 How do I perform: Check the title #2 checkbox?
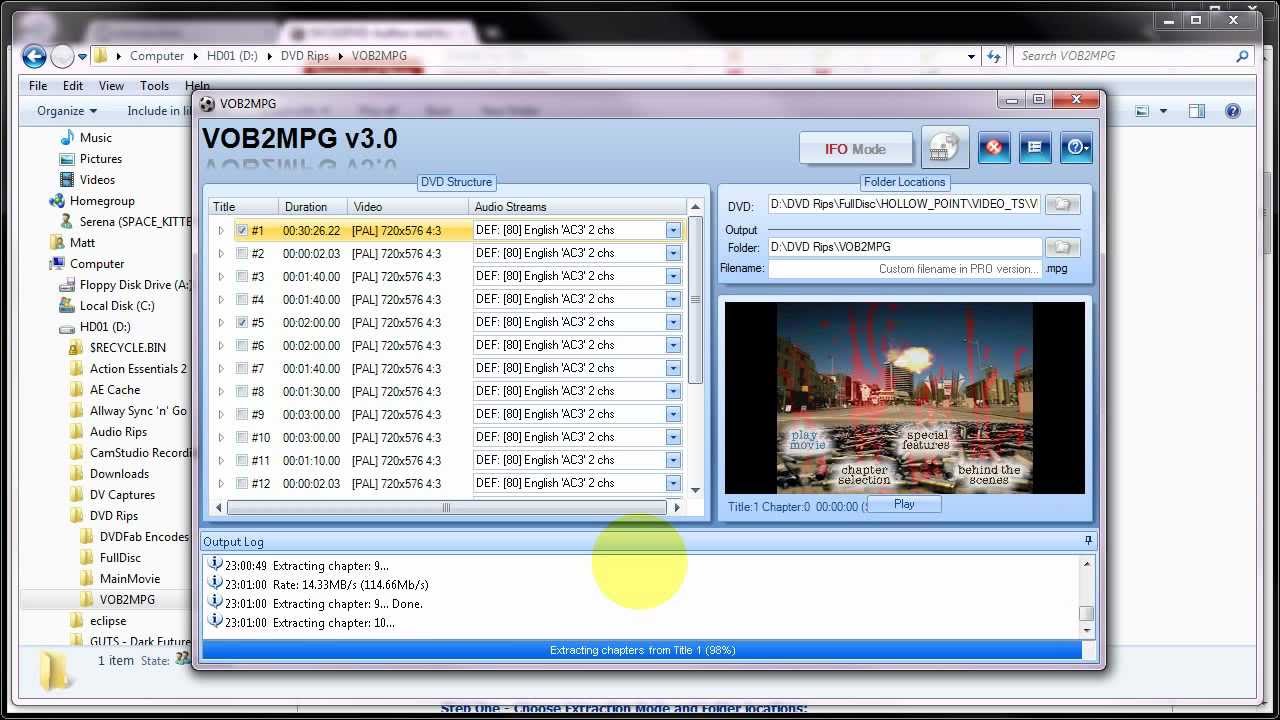click(242, 253)
